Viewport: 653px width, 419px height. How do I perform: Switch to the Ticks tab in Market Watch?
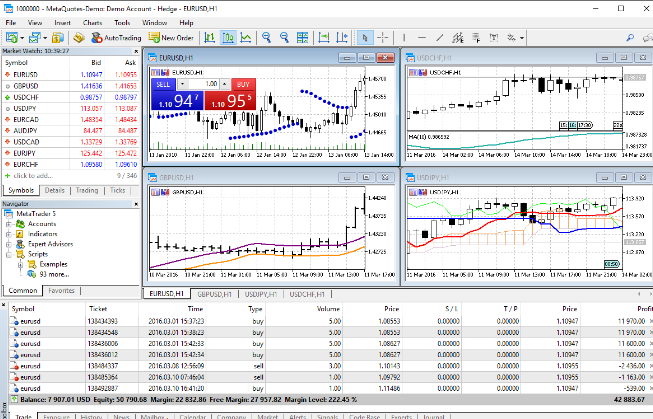pos(118,189)
